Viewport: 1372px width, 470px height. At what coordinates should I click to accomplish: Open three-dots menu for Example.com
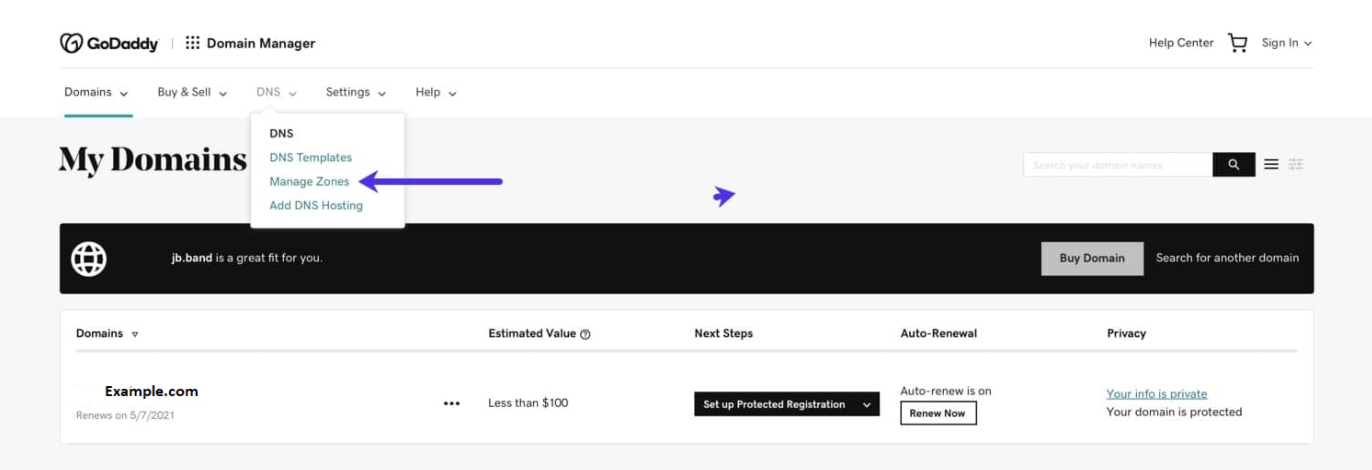coord(452,404)
